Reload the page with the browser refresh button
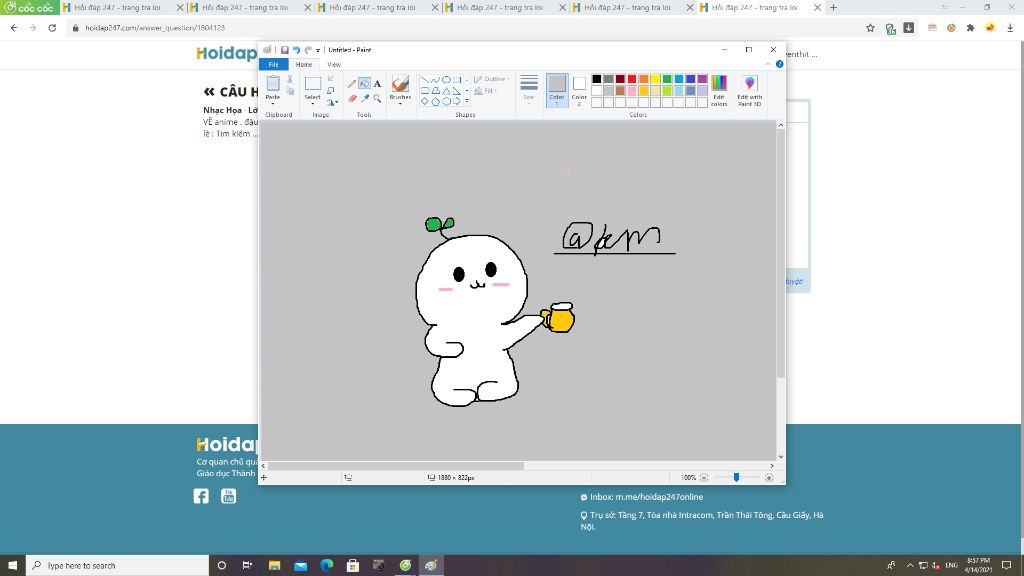Image resolution: width=1024 pixels, height=576 pixels. [x=52, y=28]
